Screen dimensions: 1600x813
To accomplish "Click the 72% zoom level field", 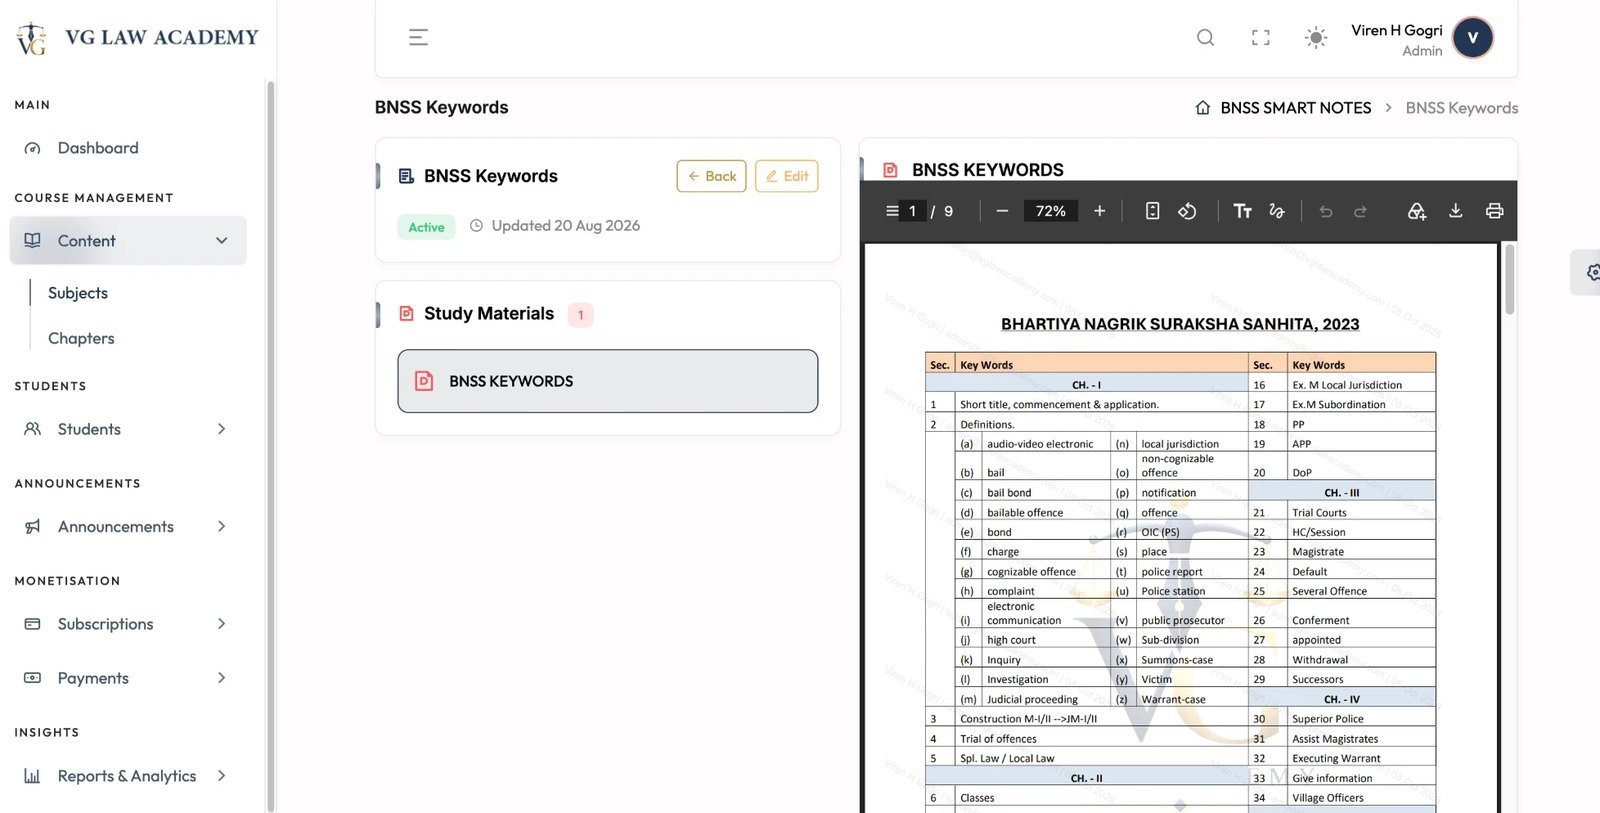I will (1050, 211).
